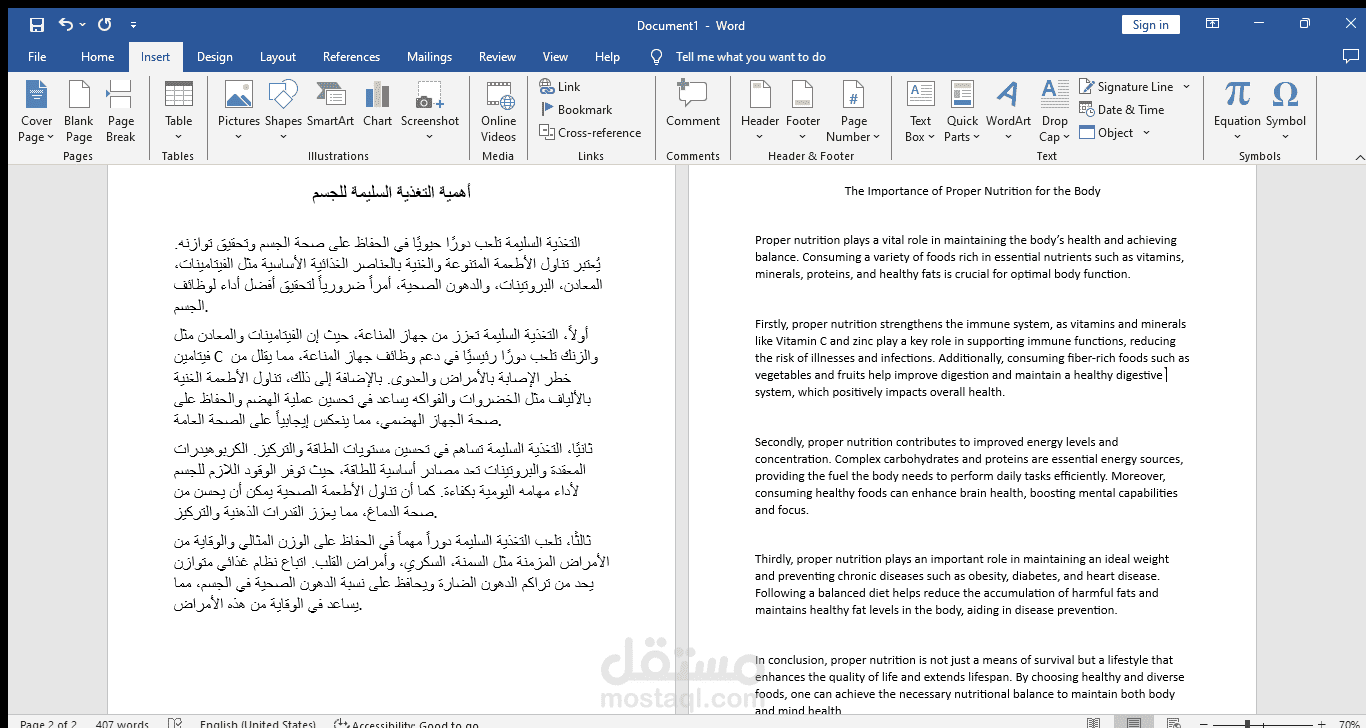Switch to Read Mode view icon
The height and width of the screenshot is (728, 1366).
[1092, 723]
